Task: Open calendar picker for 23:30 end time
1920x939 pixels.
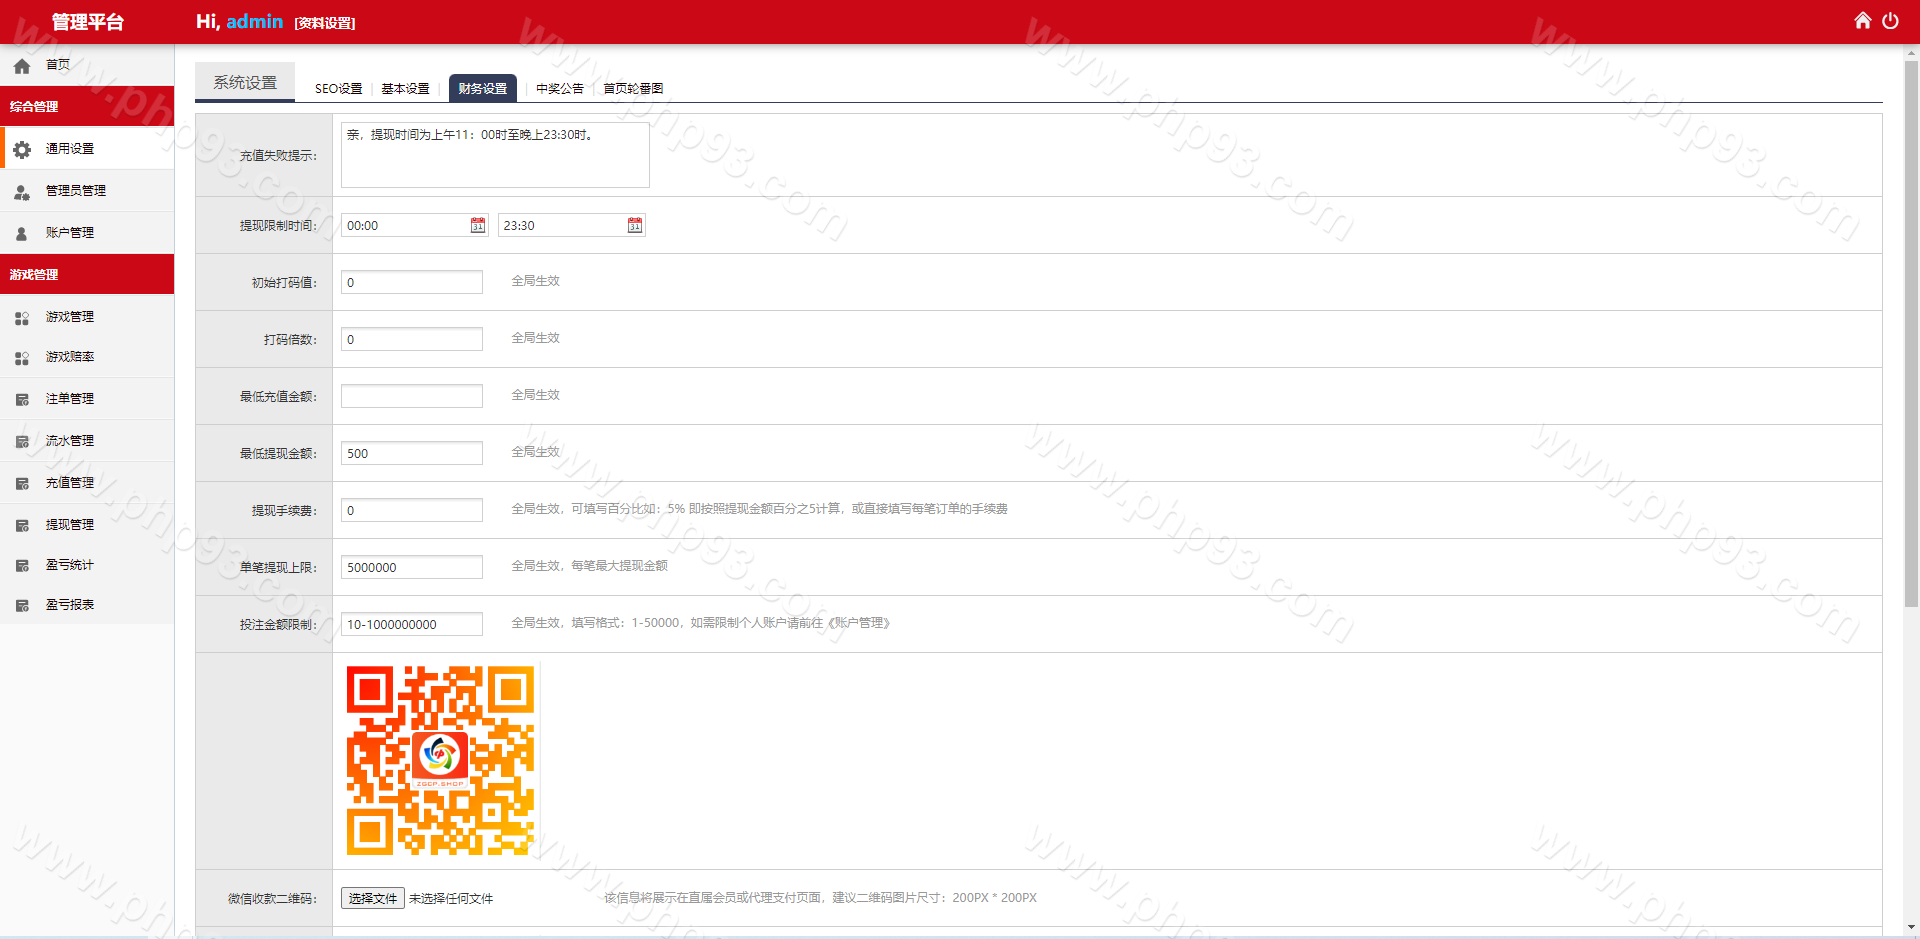Action: 635,226
